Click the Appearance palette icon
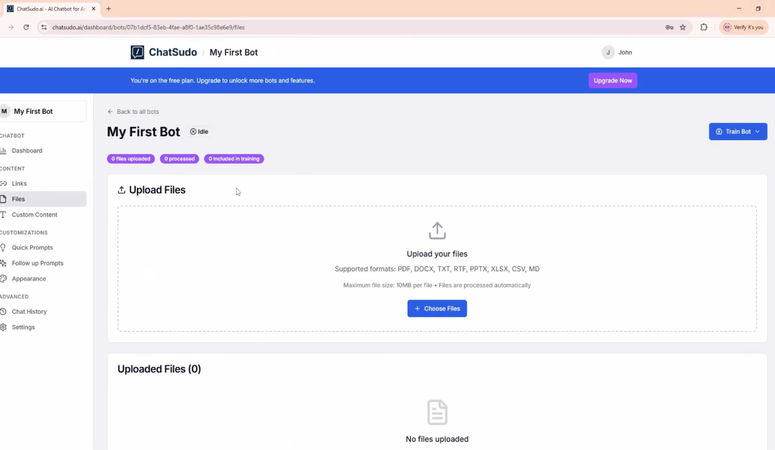Image resolution: width=775 pixels, height=450 pixels. [3, 279]
